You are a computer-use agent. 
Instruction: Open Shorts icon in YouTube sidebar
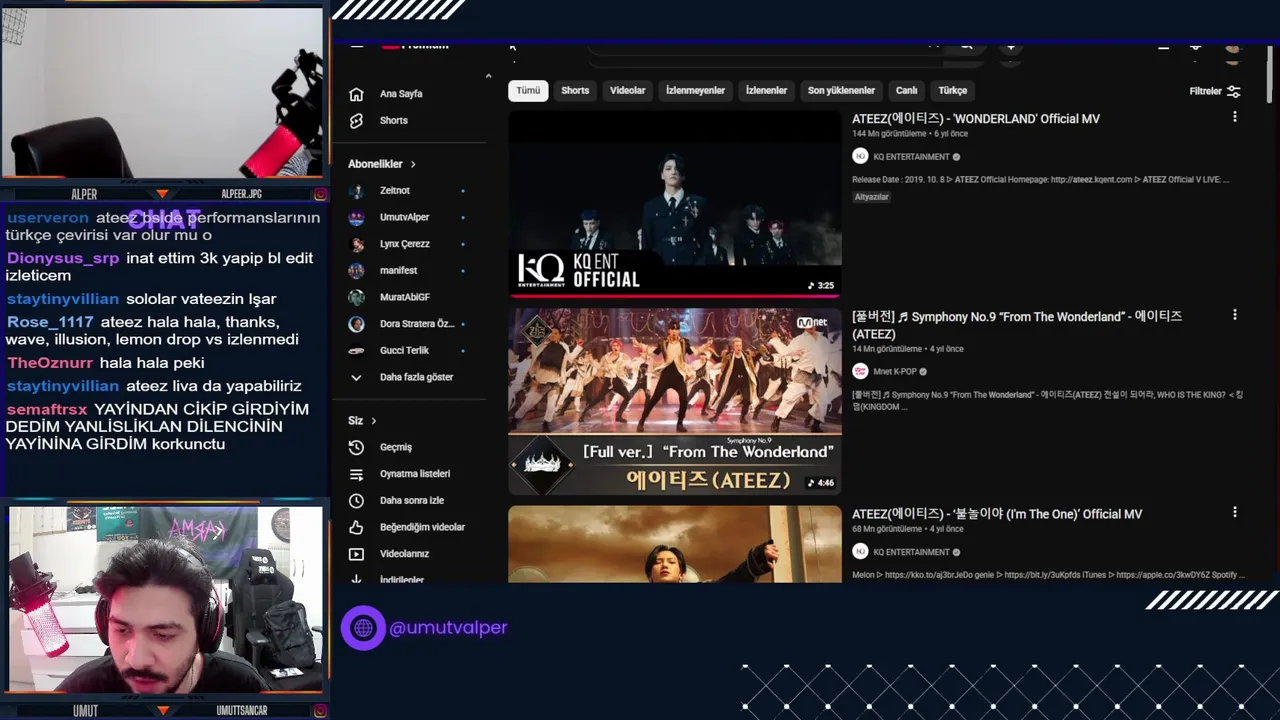pyautogui.click(x=356, y=120)
